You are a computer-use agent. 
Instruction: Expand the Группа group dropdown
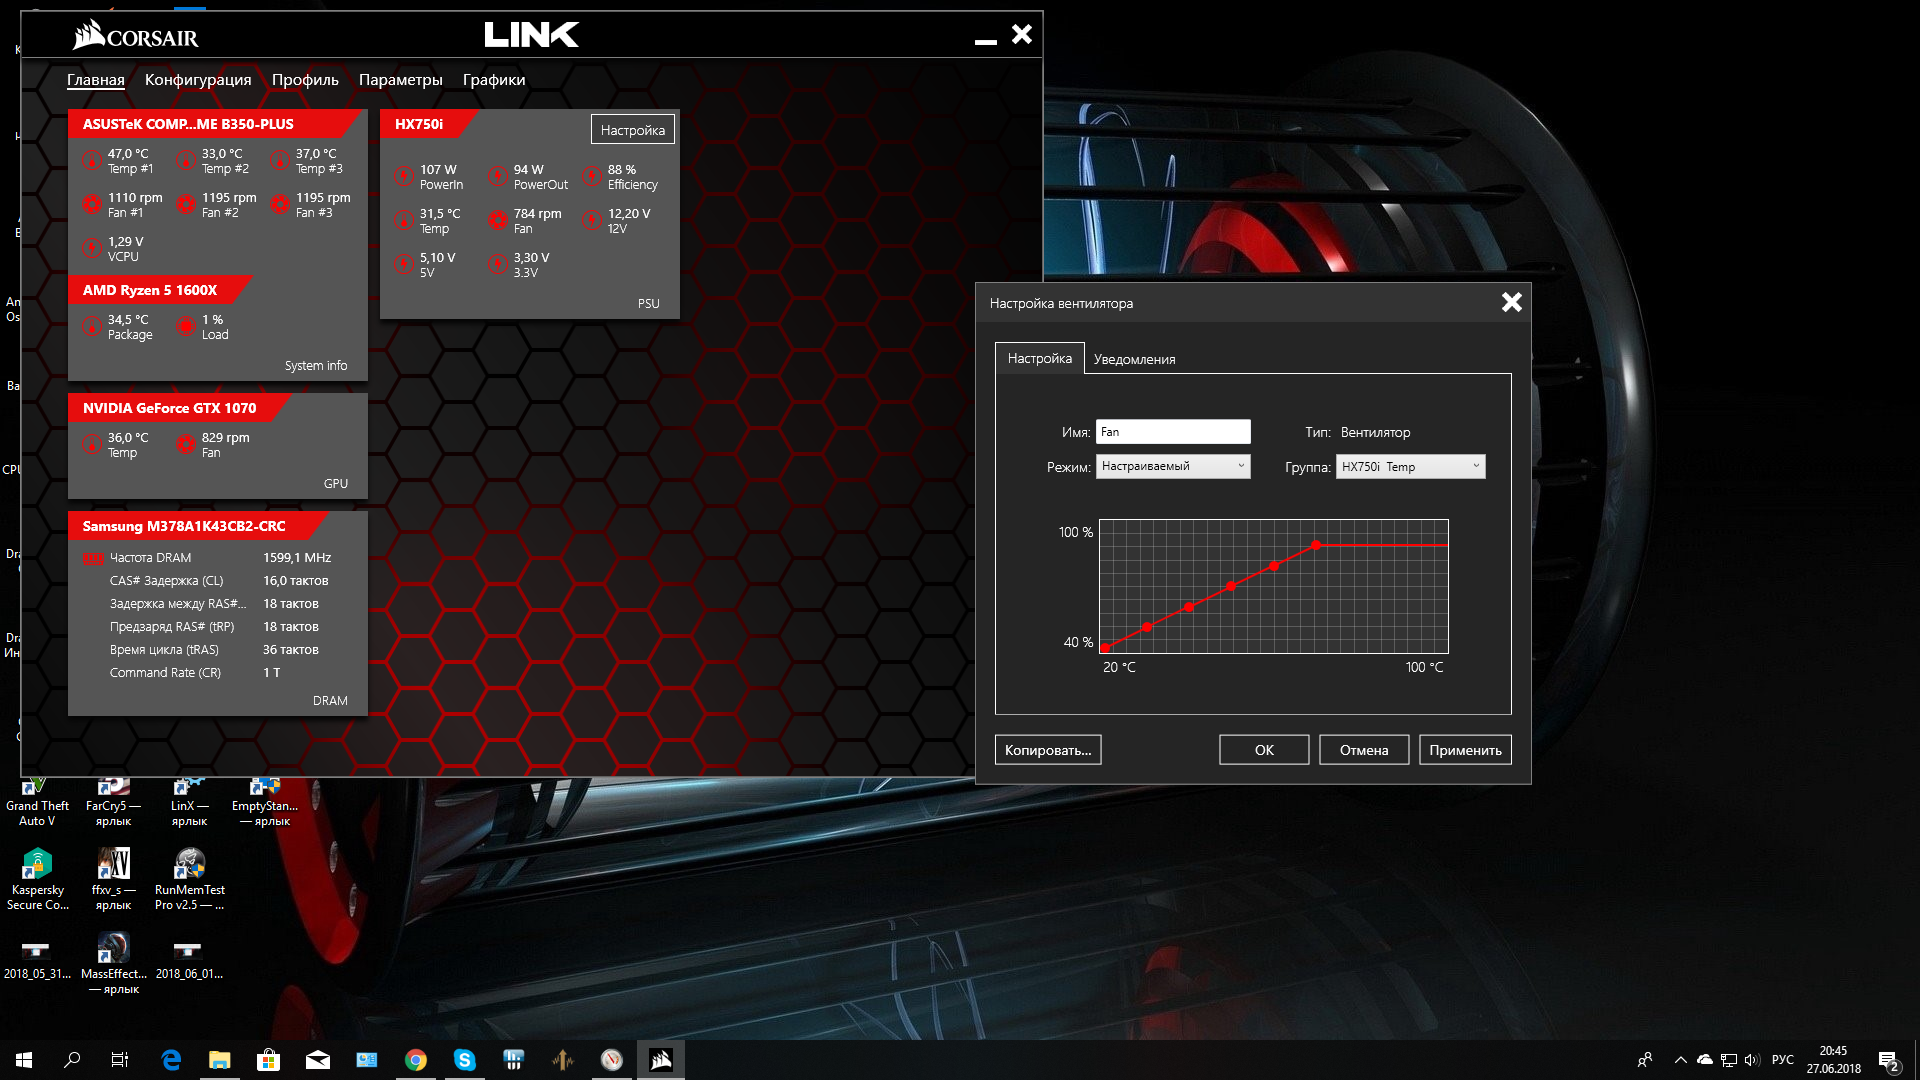[x=1410, y=466]
